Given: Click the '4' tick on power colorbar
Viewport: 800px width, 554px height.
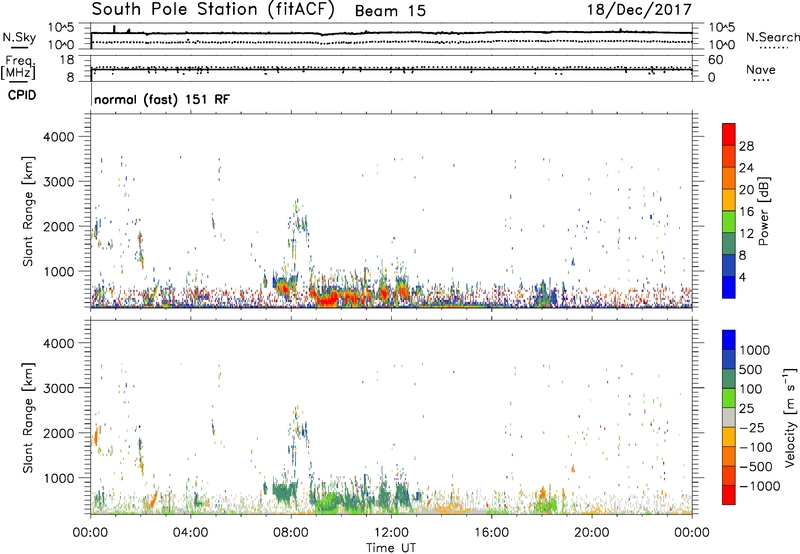Looking at the screenshot, I should click(742, 277).
